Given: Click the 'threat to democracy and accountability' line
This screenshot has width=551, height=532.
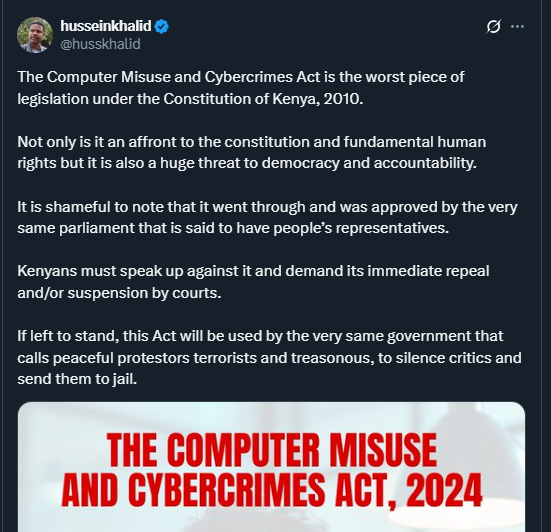Looking at the screenshot, I should tap(247, 163).
